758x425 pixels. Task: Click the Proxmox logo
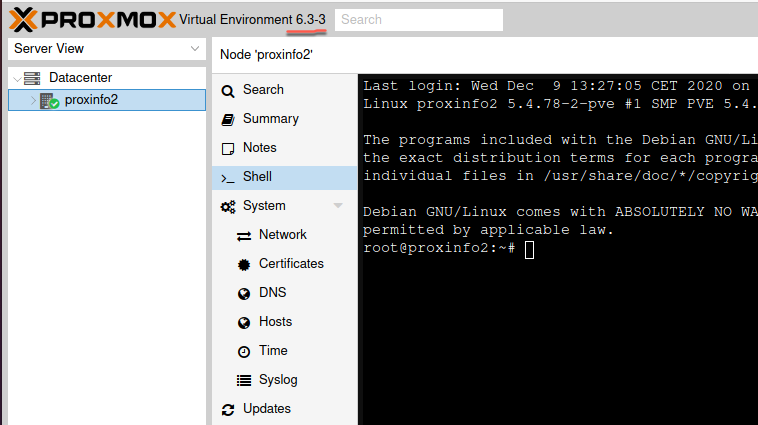(92, 20)
